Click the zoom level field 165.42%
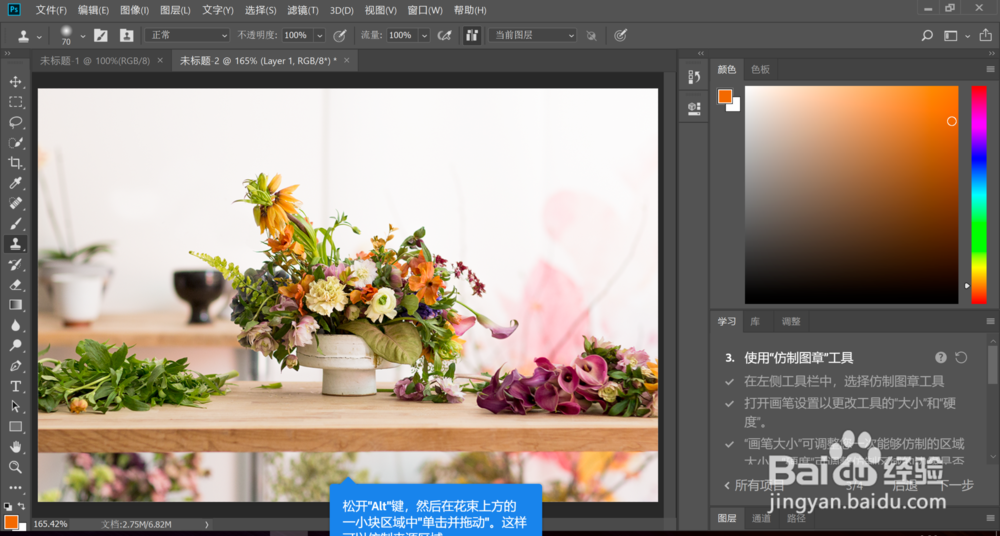This screenshot has height=536, width=1000. tap(50, 524)
